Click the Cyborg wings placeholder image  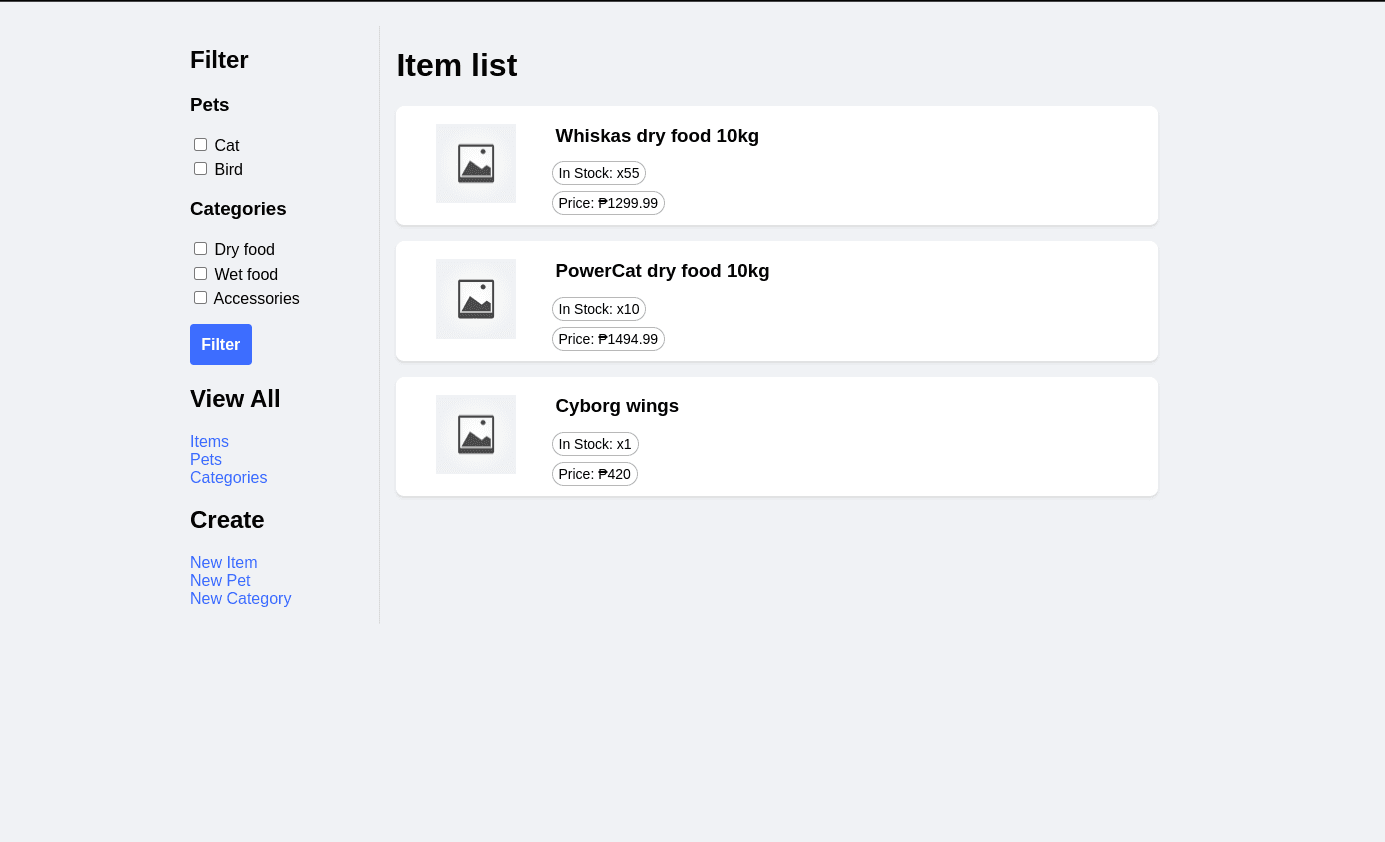point(476,434)
